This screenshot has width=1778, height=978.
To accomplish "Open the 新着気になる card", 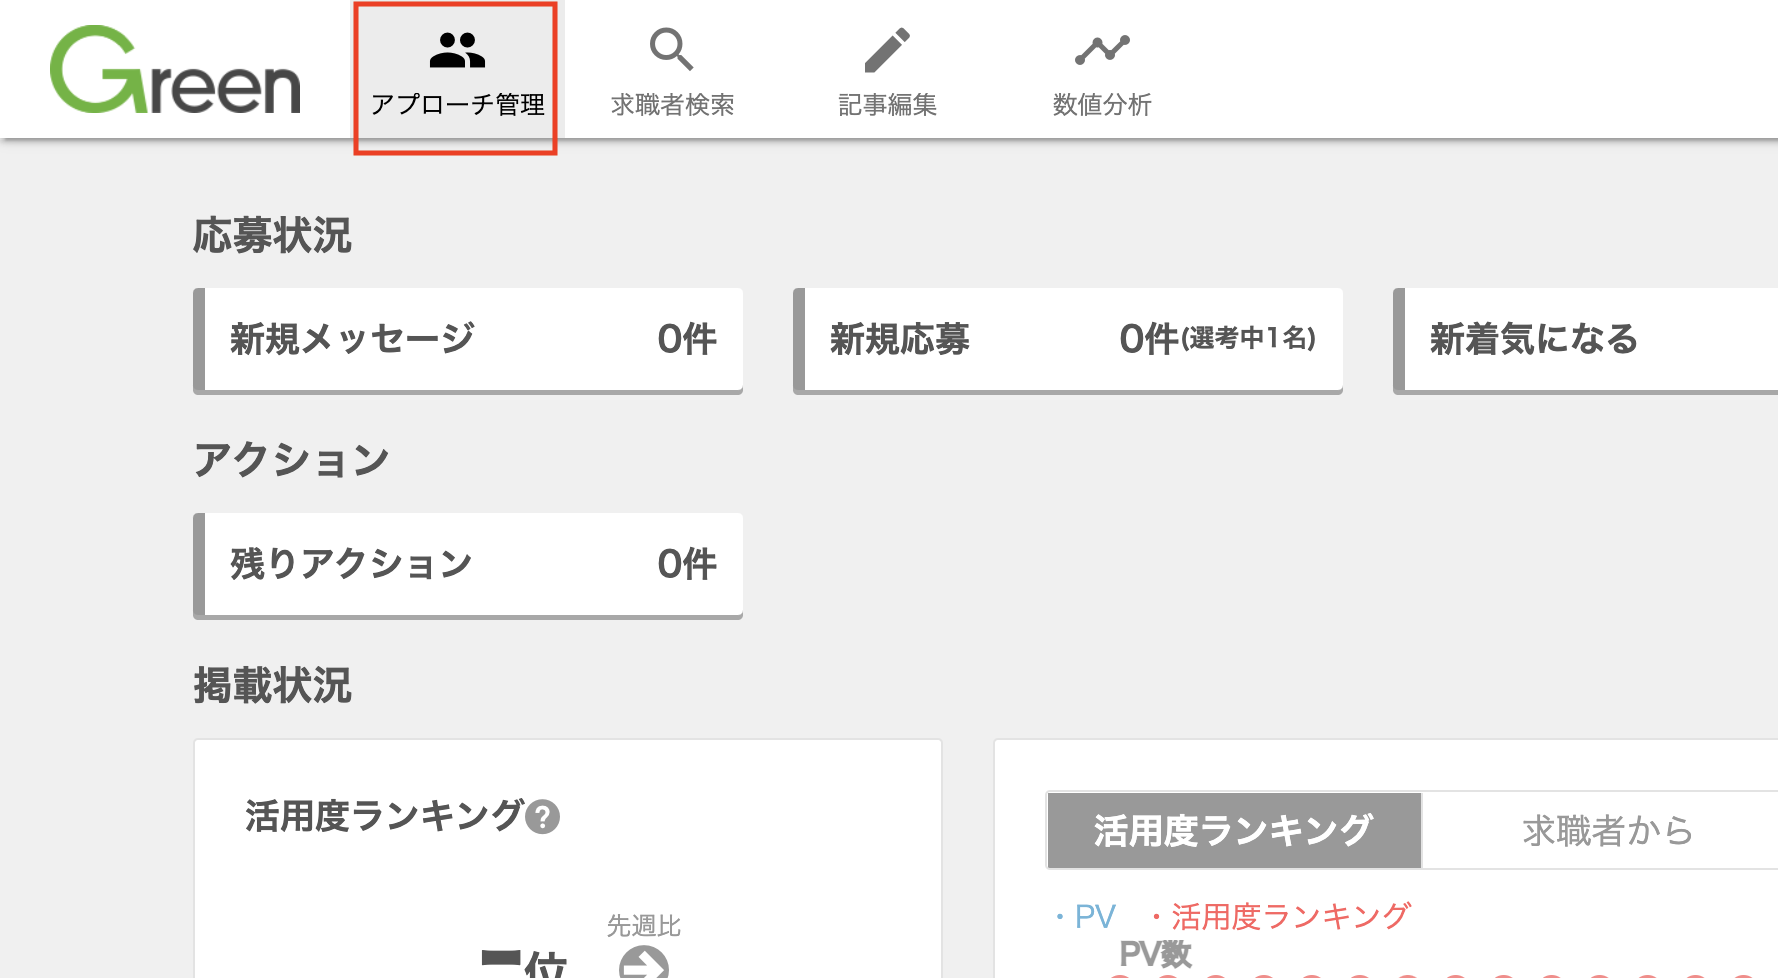I will tap(1585, 340).
